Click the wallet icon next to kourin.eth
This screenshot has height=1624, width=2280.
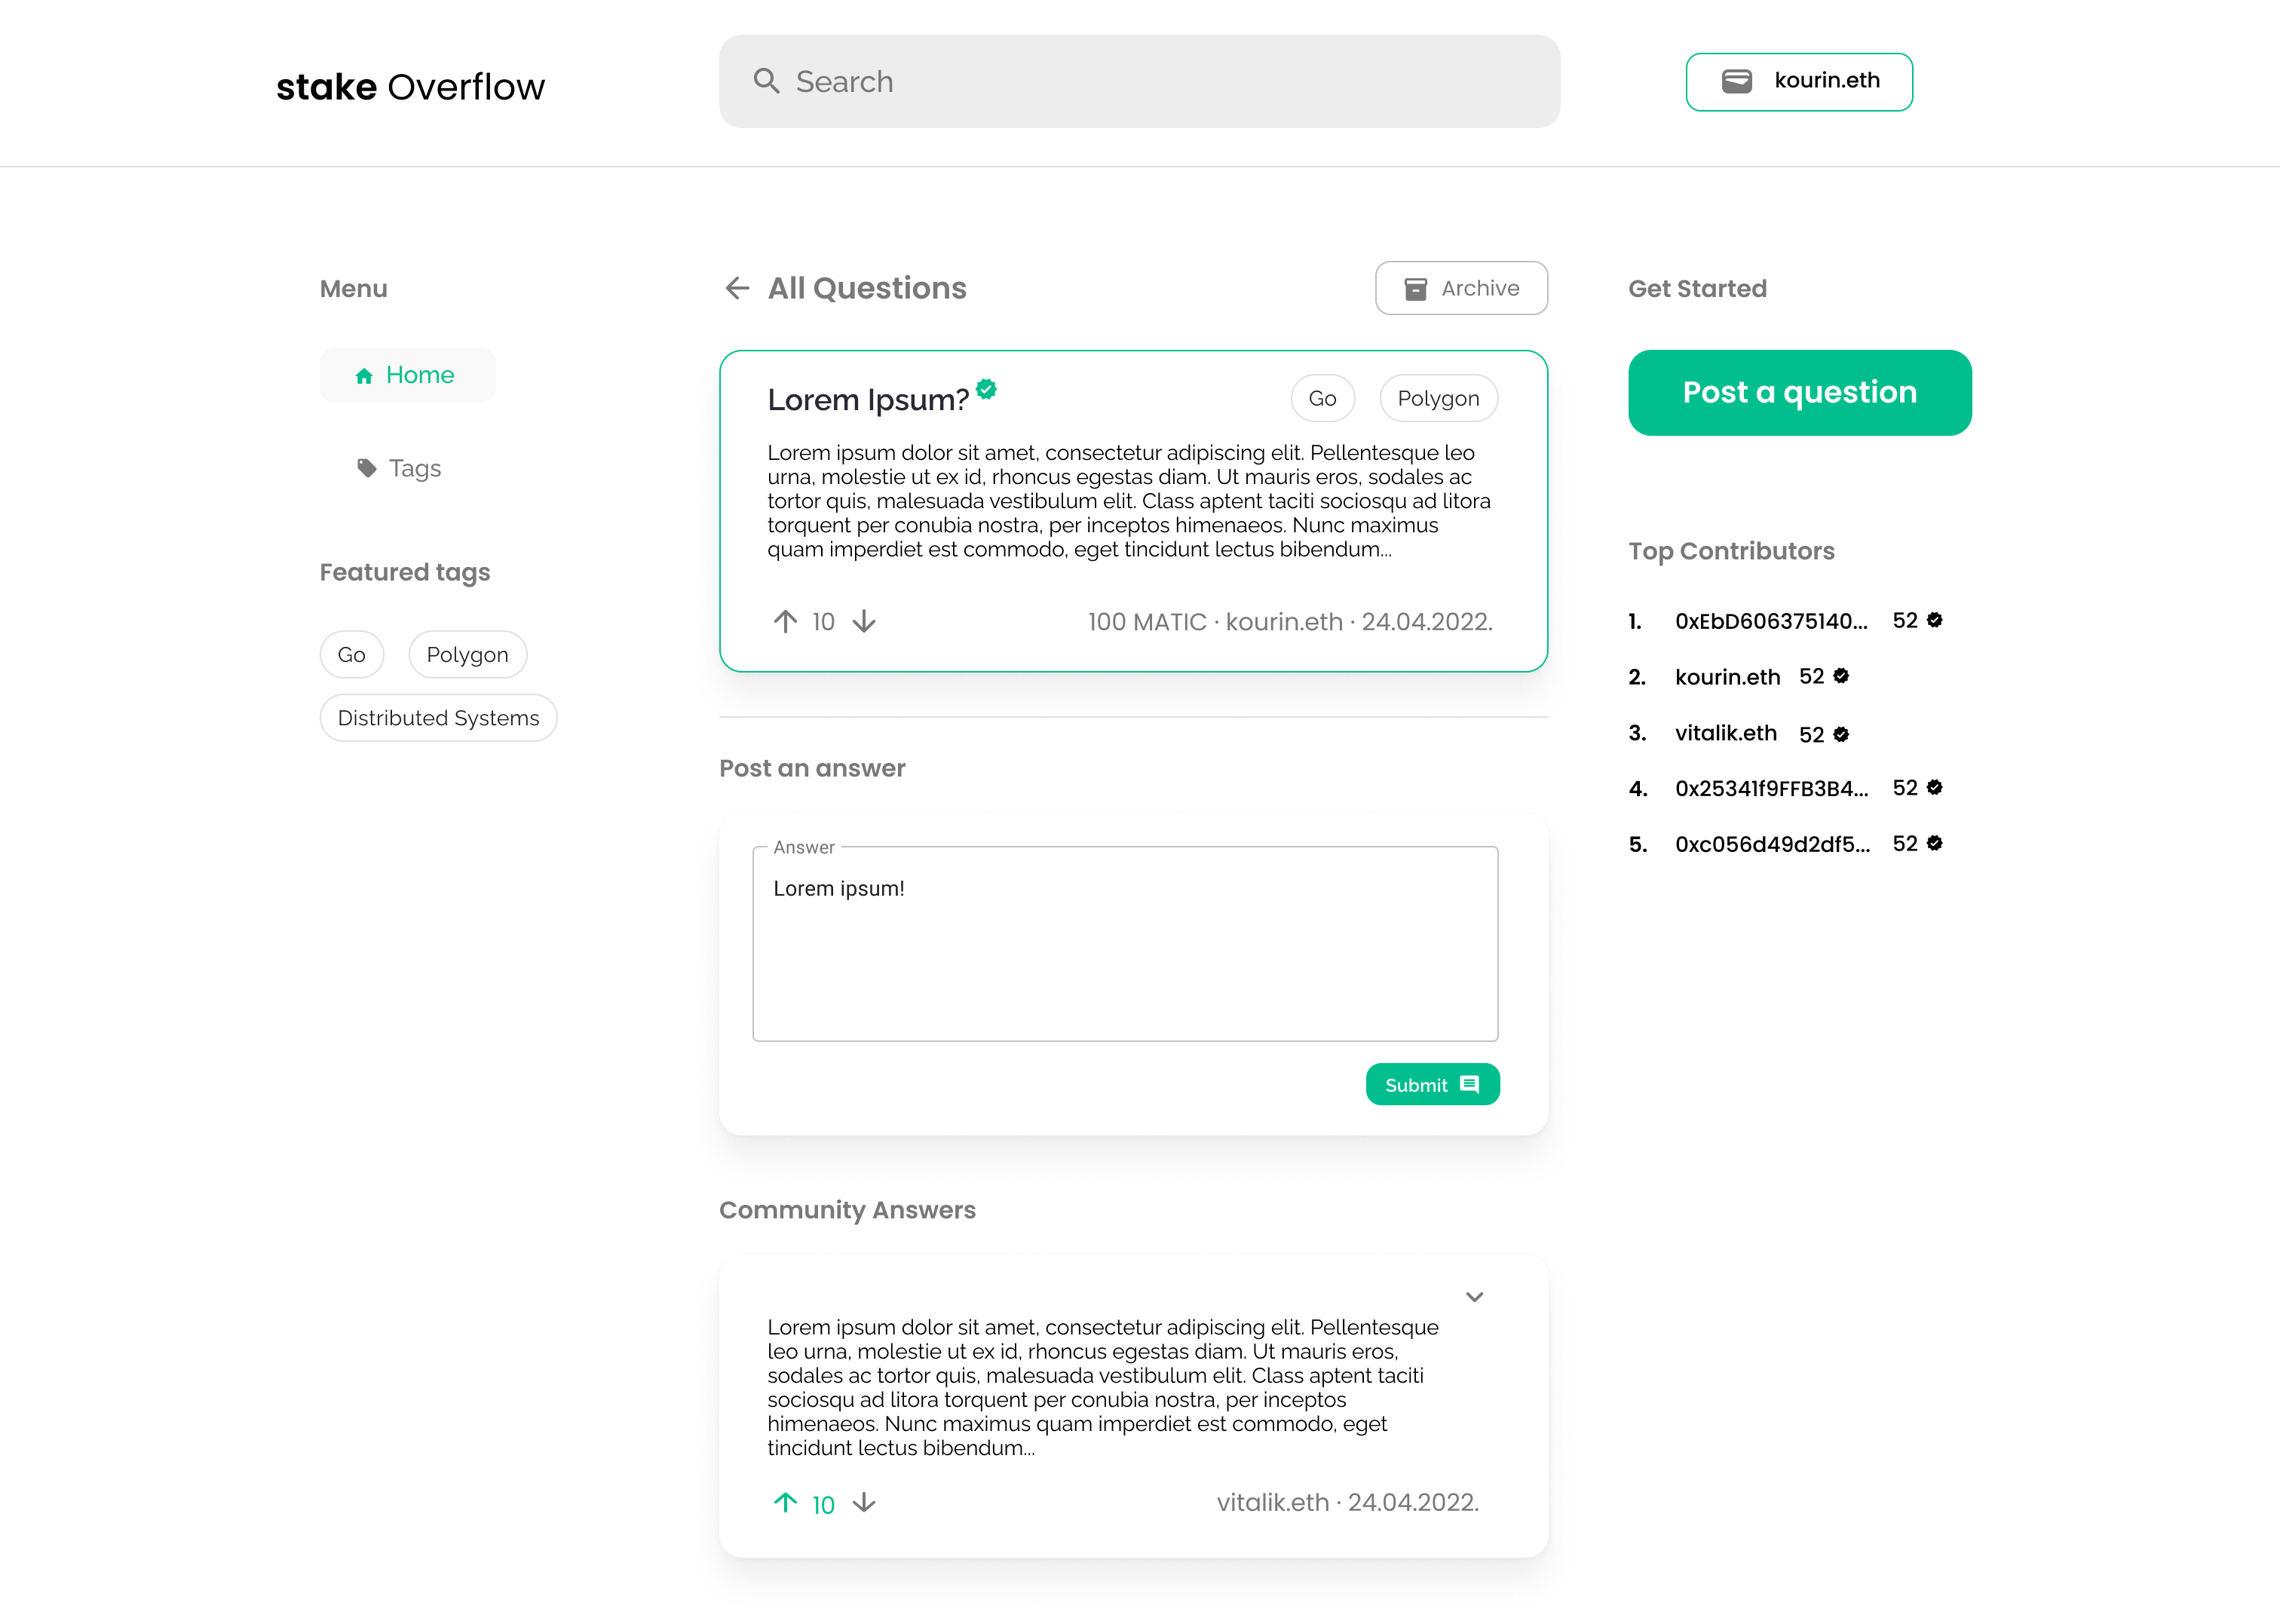coord(1739,81)
